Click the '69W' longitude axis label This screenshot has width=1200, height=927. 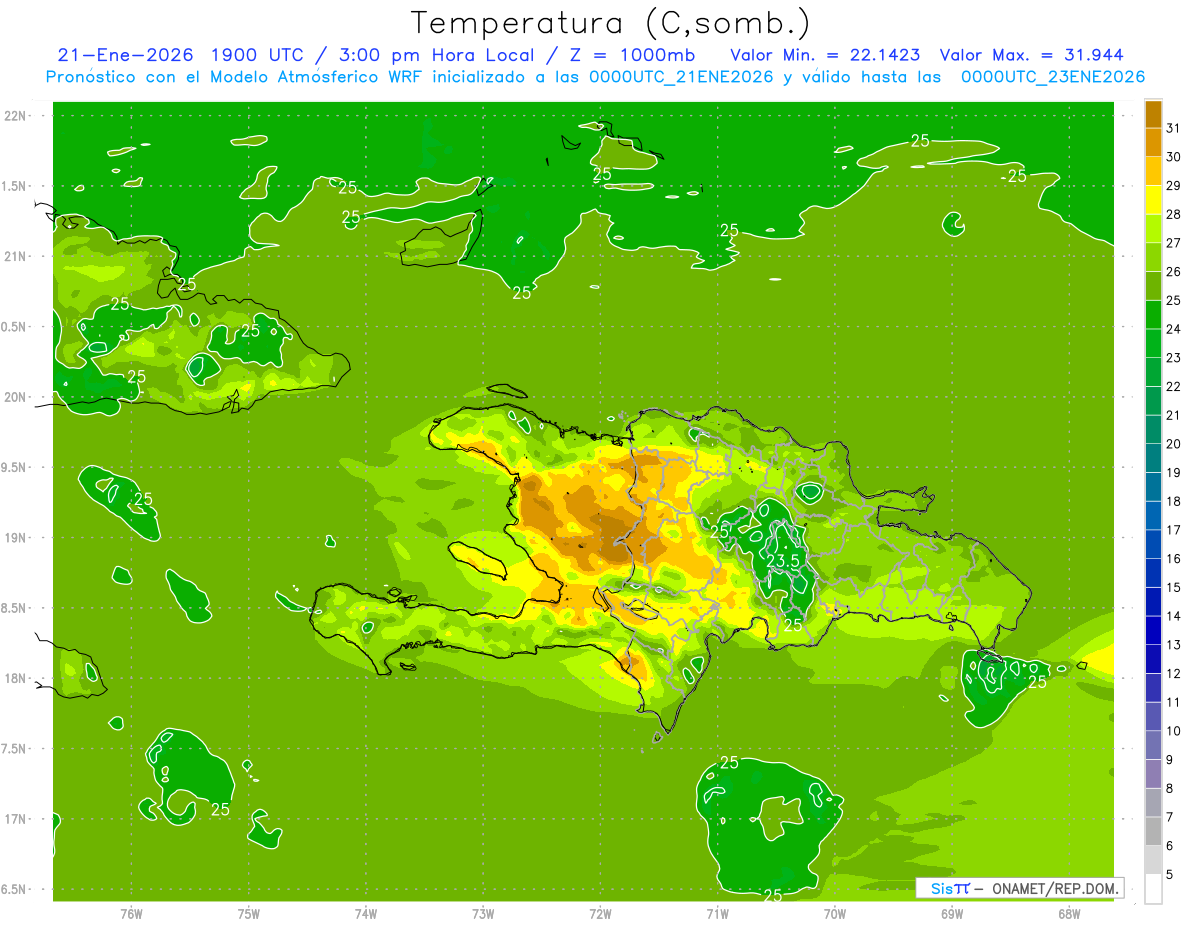coord(952,913)
